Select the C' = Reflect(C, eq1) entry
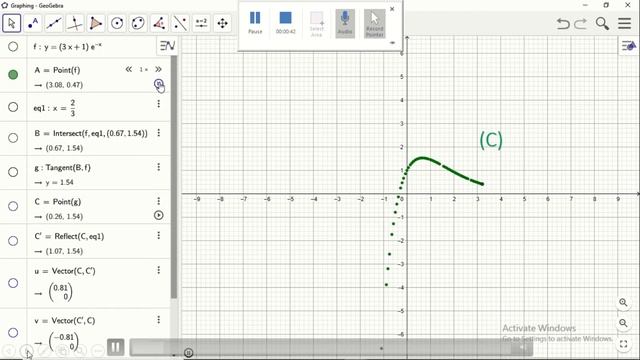This screenshot has height=360, width=640. tap(69, 236)
